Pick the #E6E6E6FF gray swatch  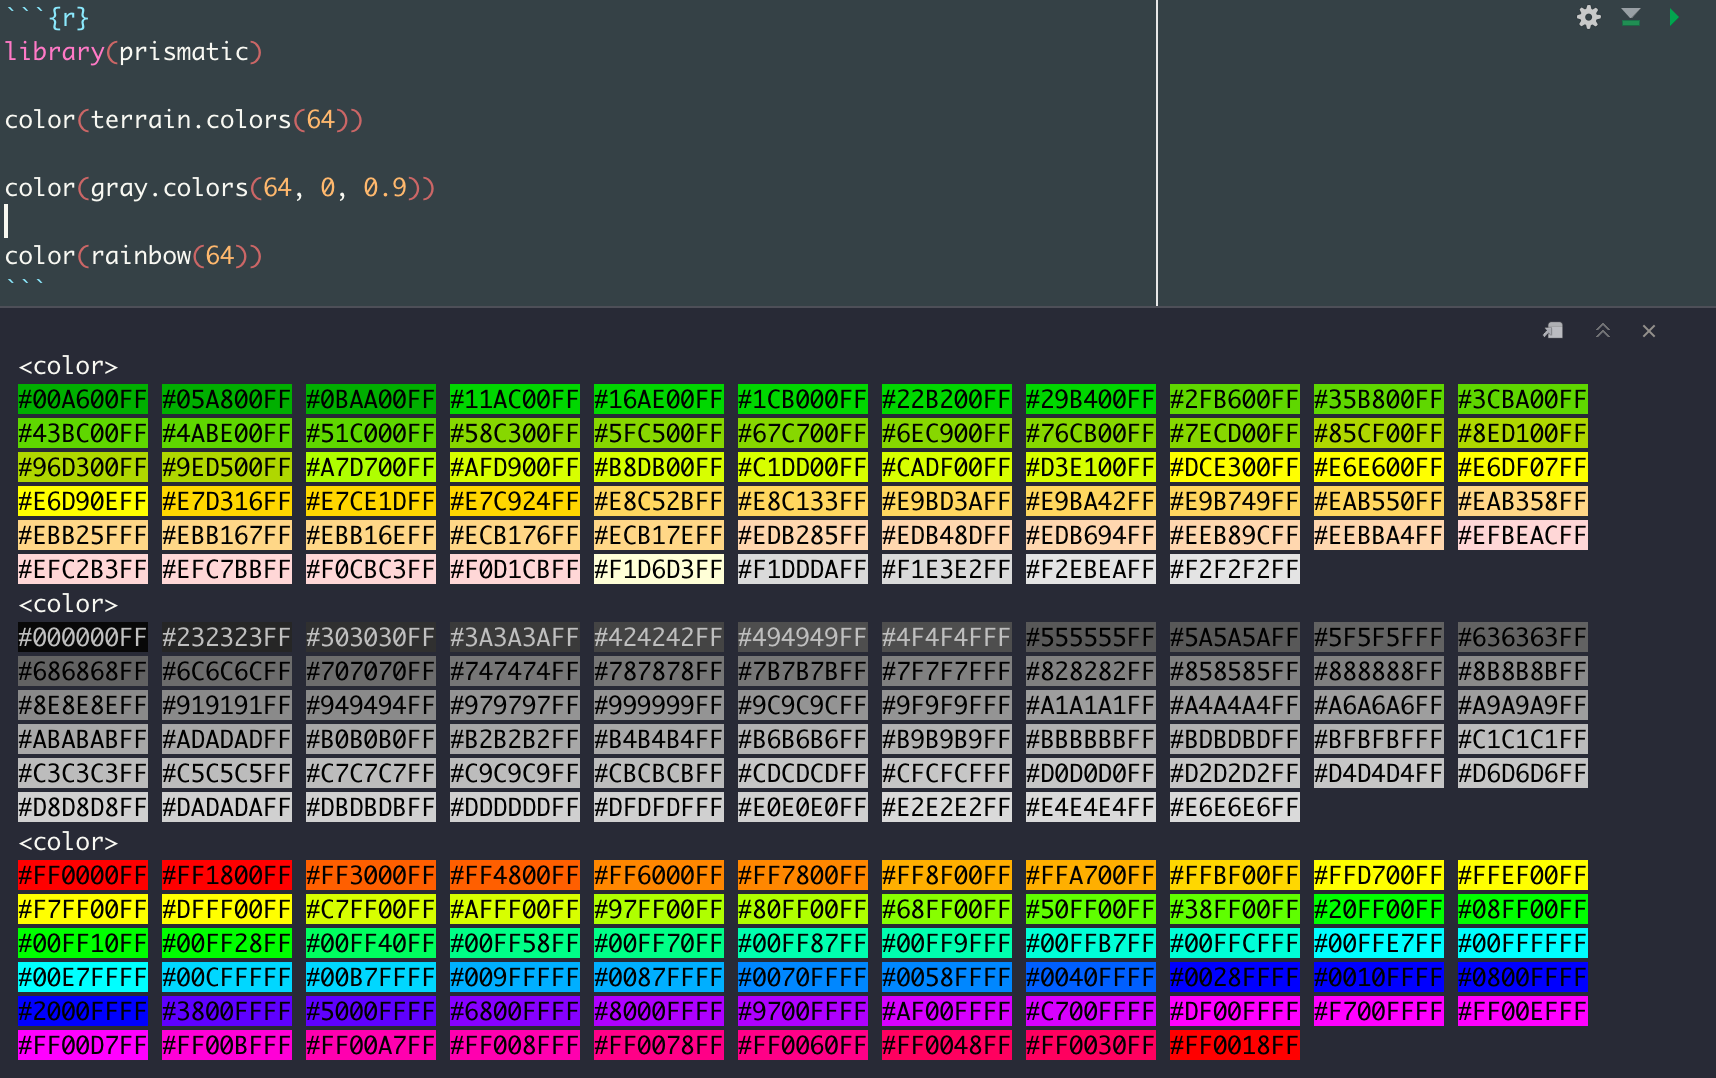[1234, 808]
